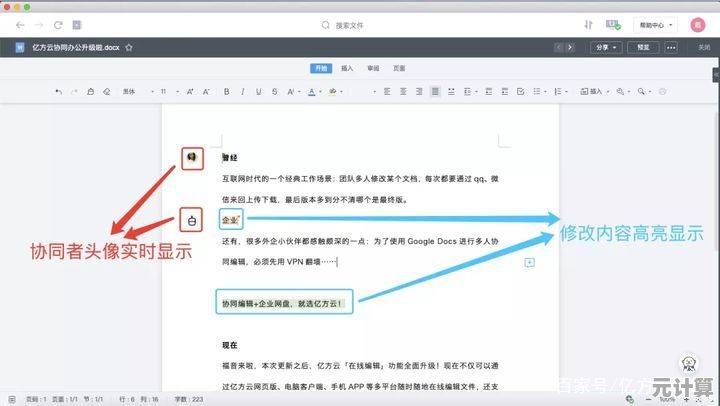
Task: Open the 审阅 tab
Action: click(373, 69)
